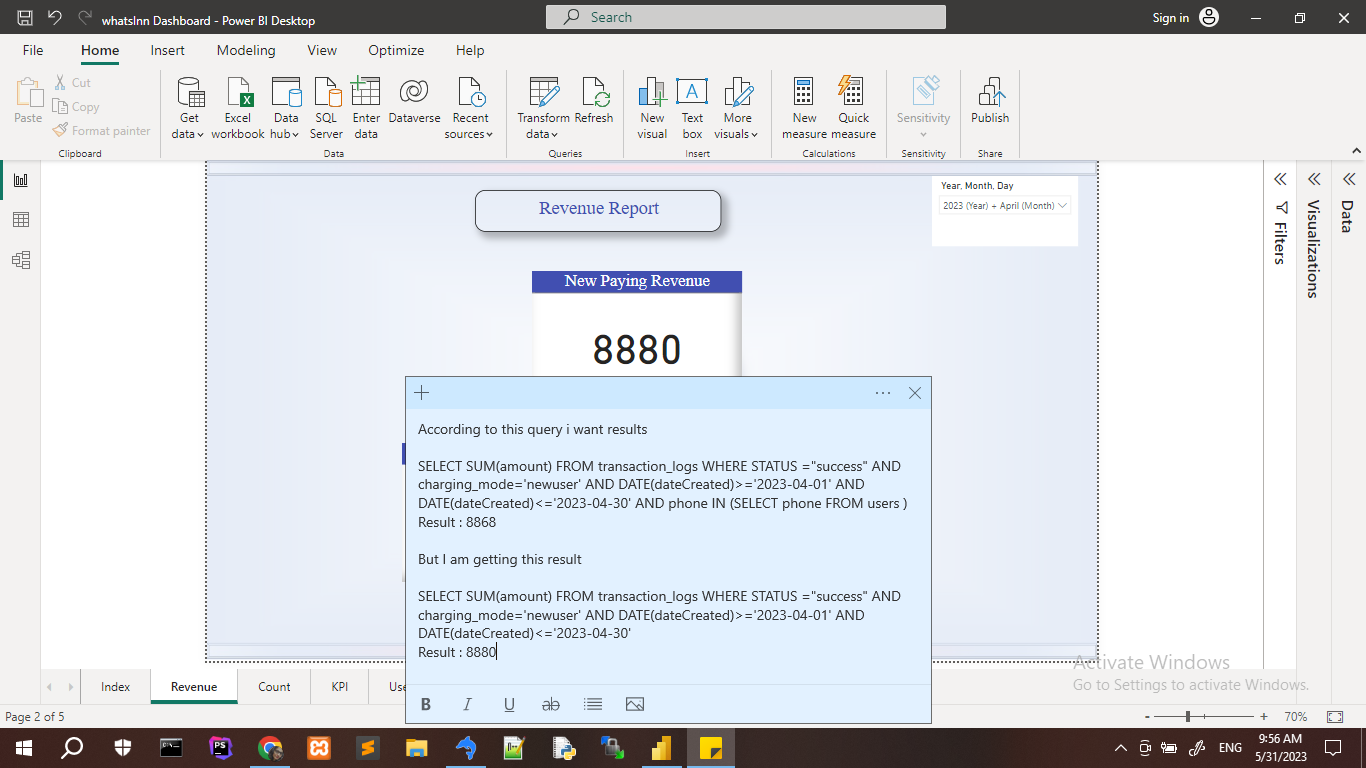The image size is (1366, 768).
Task: Toggle bullet list in the sticky note
Action: pos(593,704)
